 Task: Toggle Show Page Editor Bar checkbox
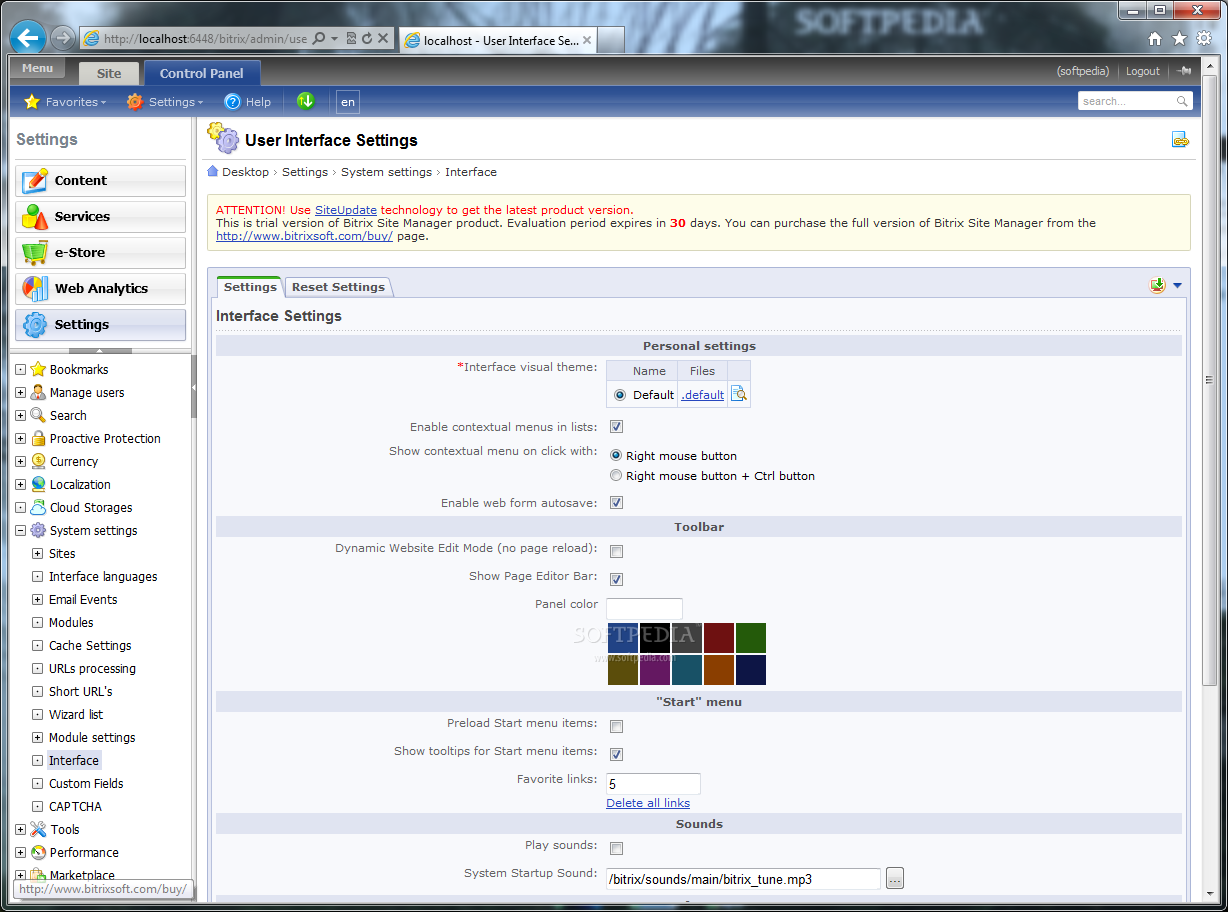(617, 579)
